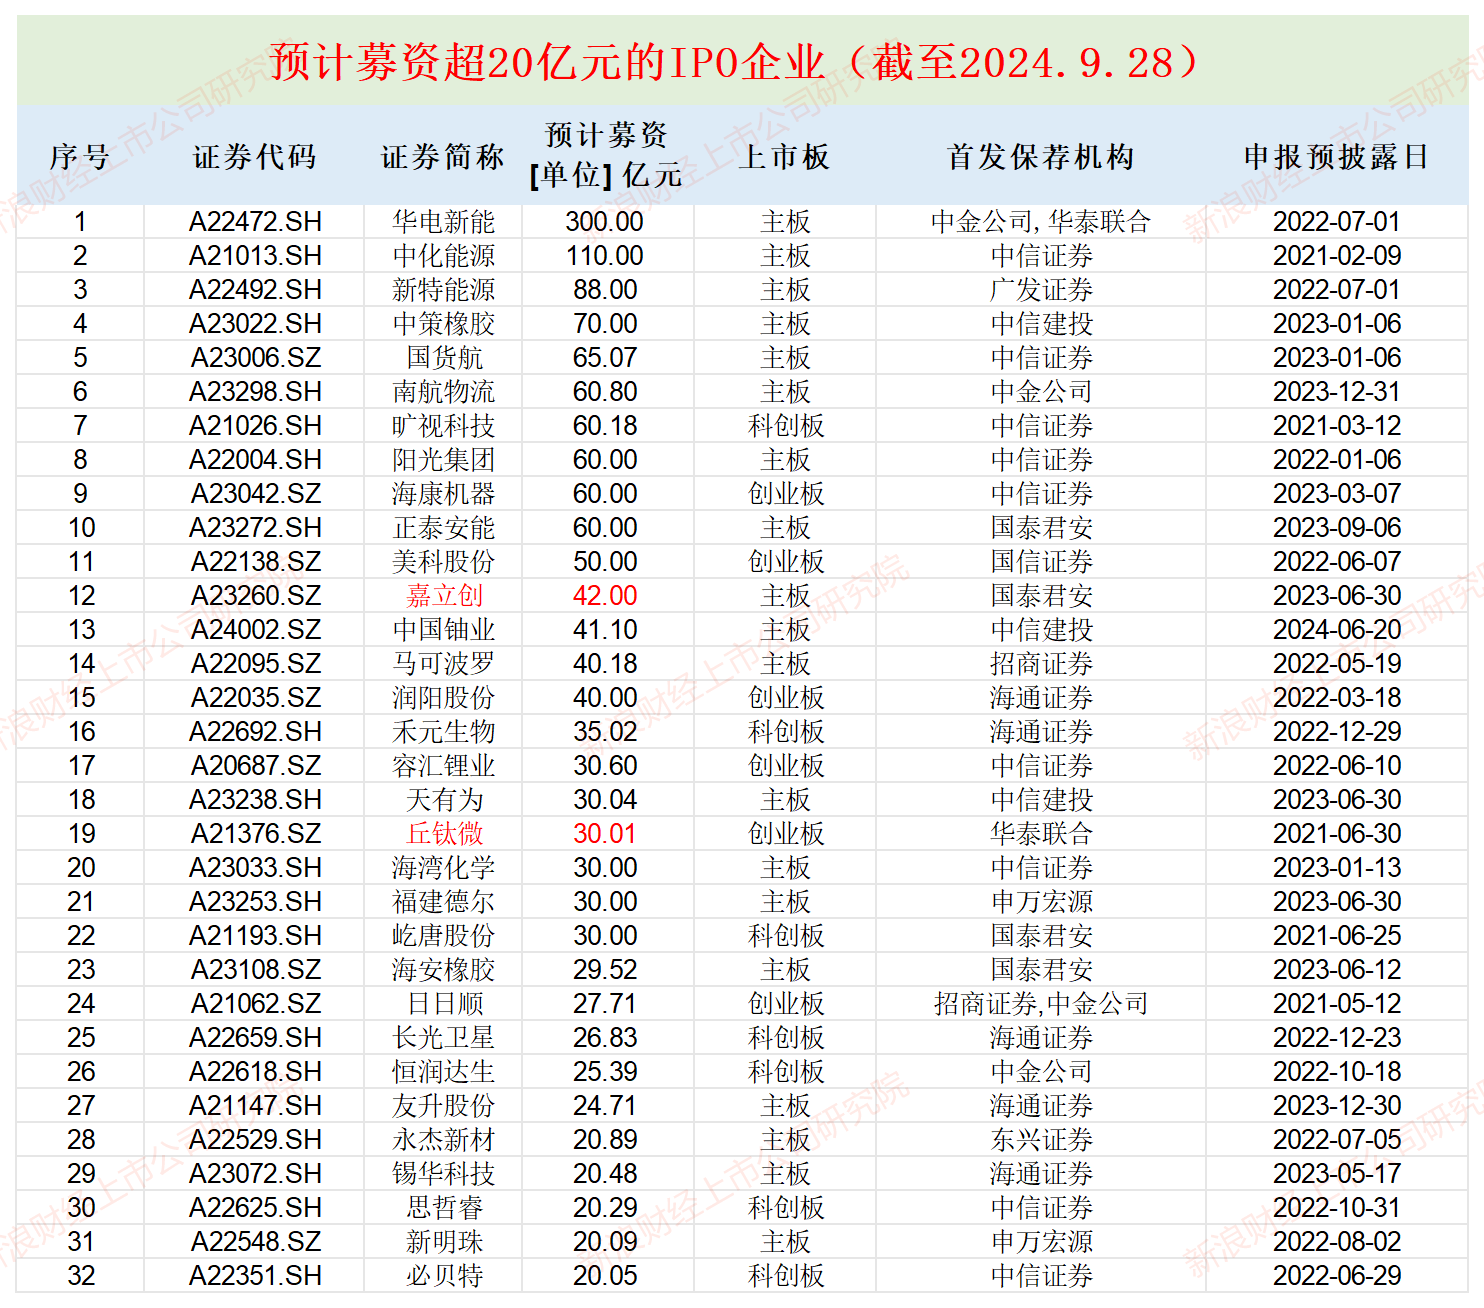Click the amount 35.02
Image resolution: width=1484 pixels, height=1308 pixels.
pyautogui.click(x=605, y=732)
